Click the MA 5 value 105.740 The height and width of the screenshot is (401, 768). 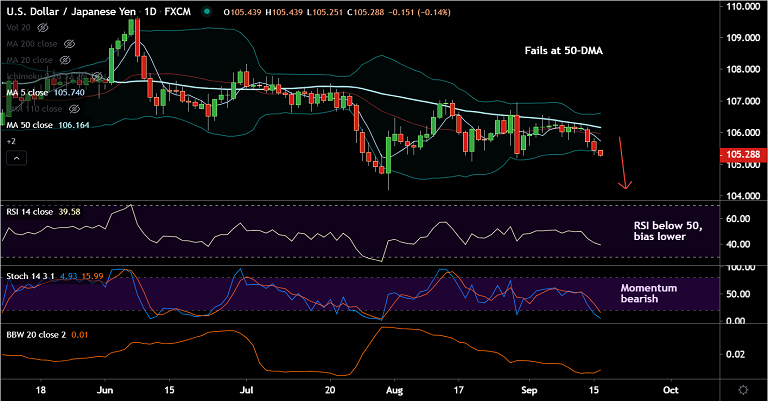coord(69,93)
